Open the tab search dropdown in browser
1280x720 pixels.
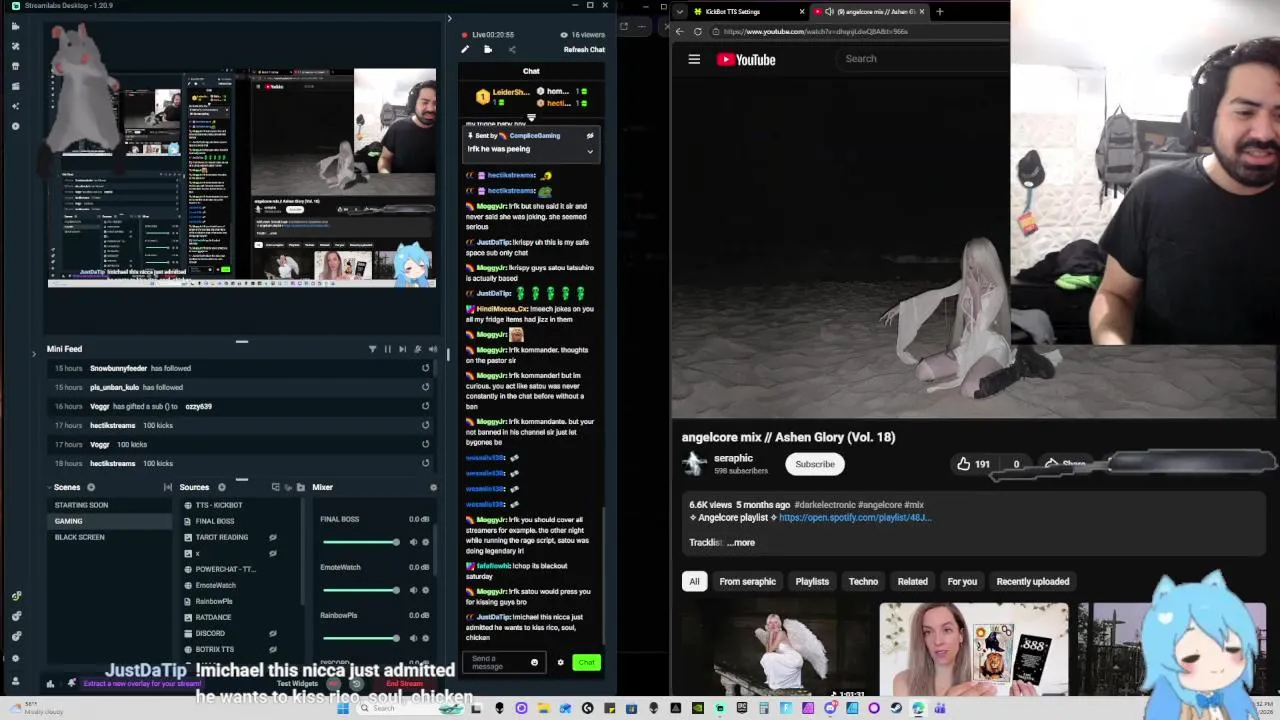tap(680, 12)
